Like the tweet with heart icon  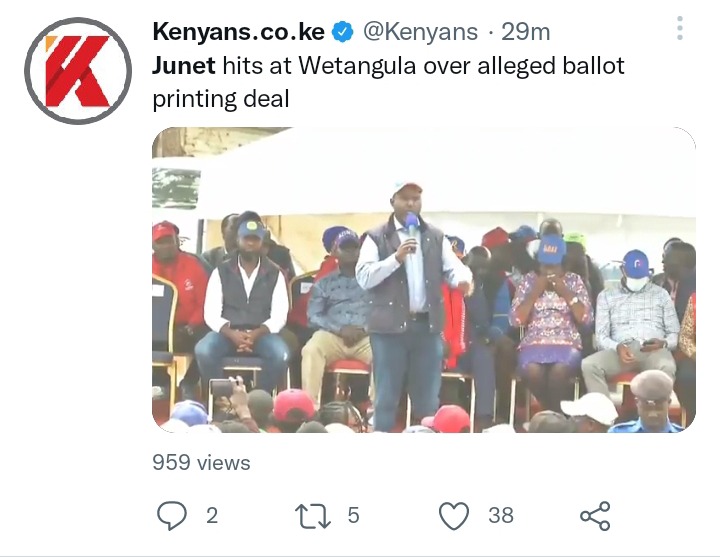point(454,516)
